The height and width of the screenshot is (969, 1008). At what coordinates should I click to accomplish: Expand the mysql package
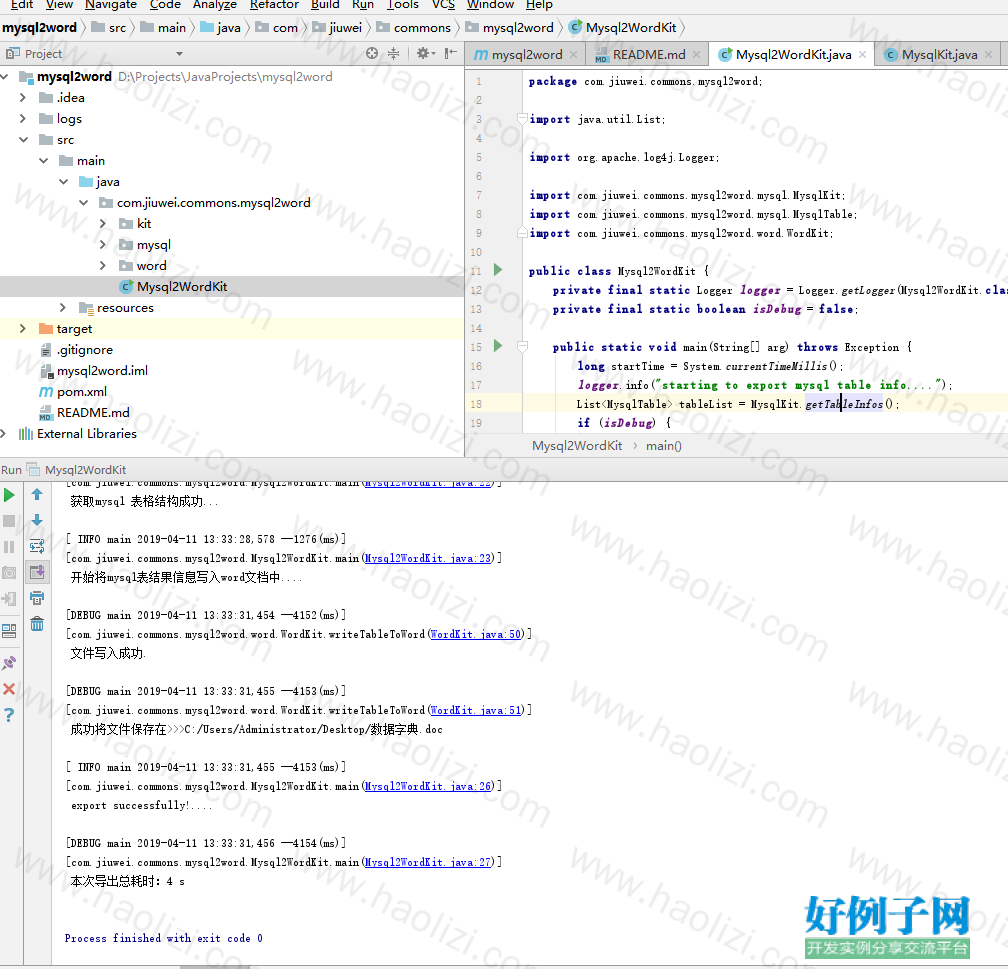coord(104,244)
